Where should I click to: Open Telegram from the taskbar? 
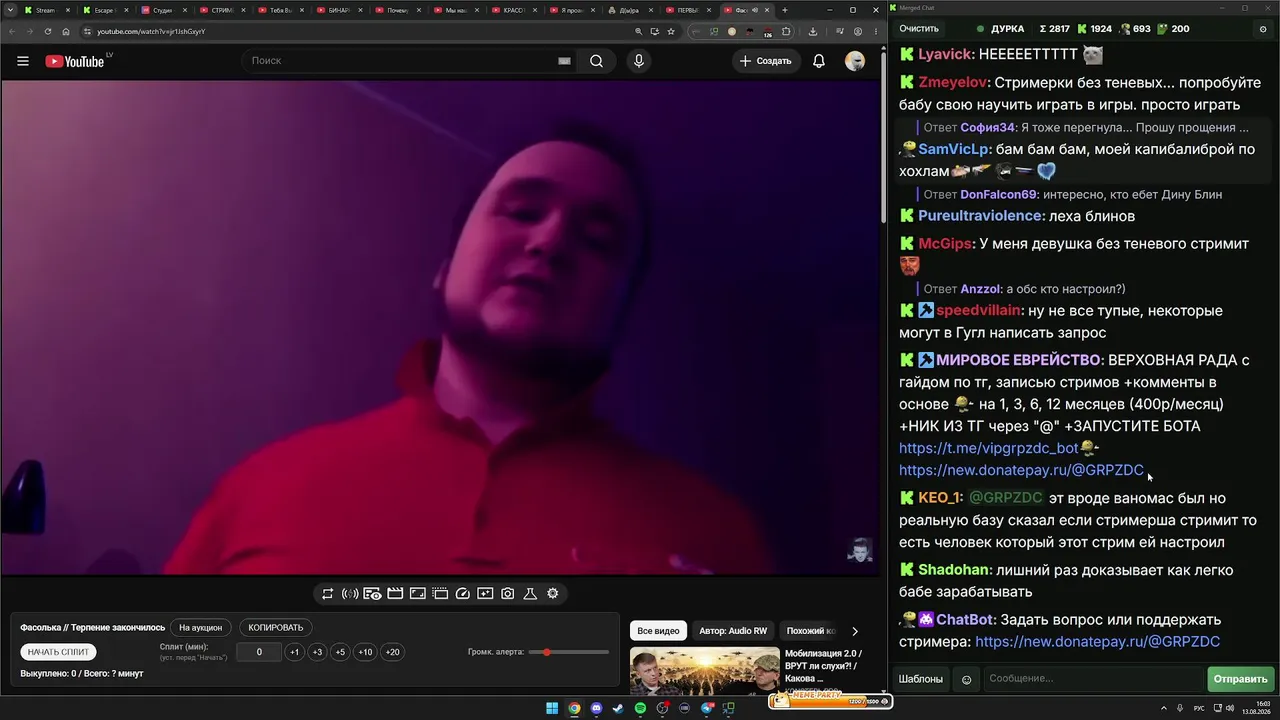[707, 708]
